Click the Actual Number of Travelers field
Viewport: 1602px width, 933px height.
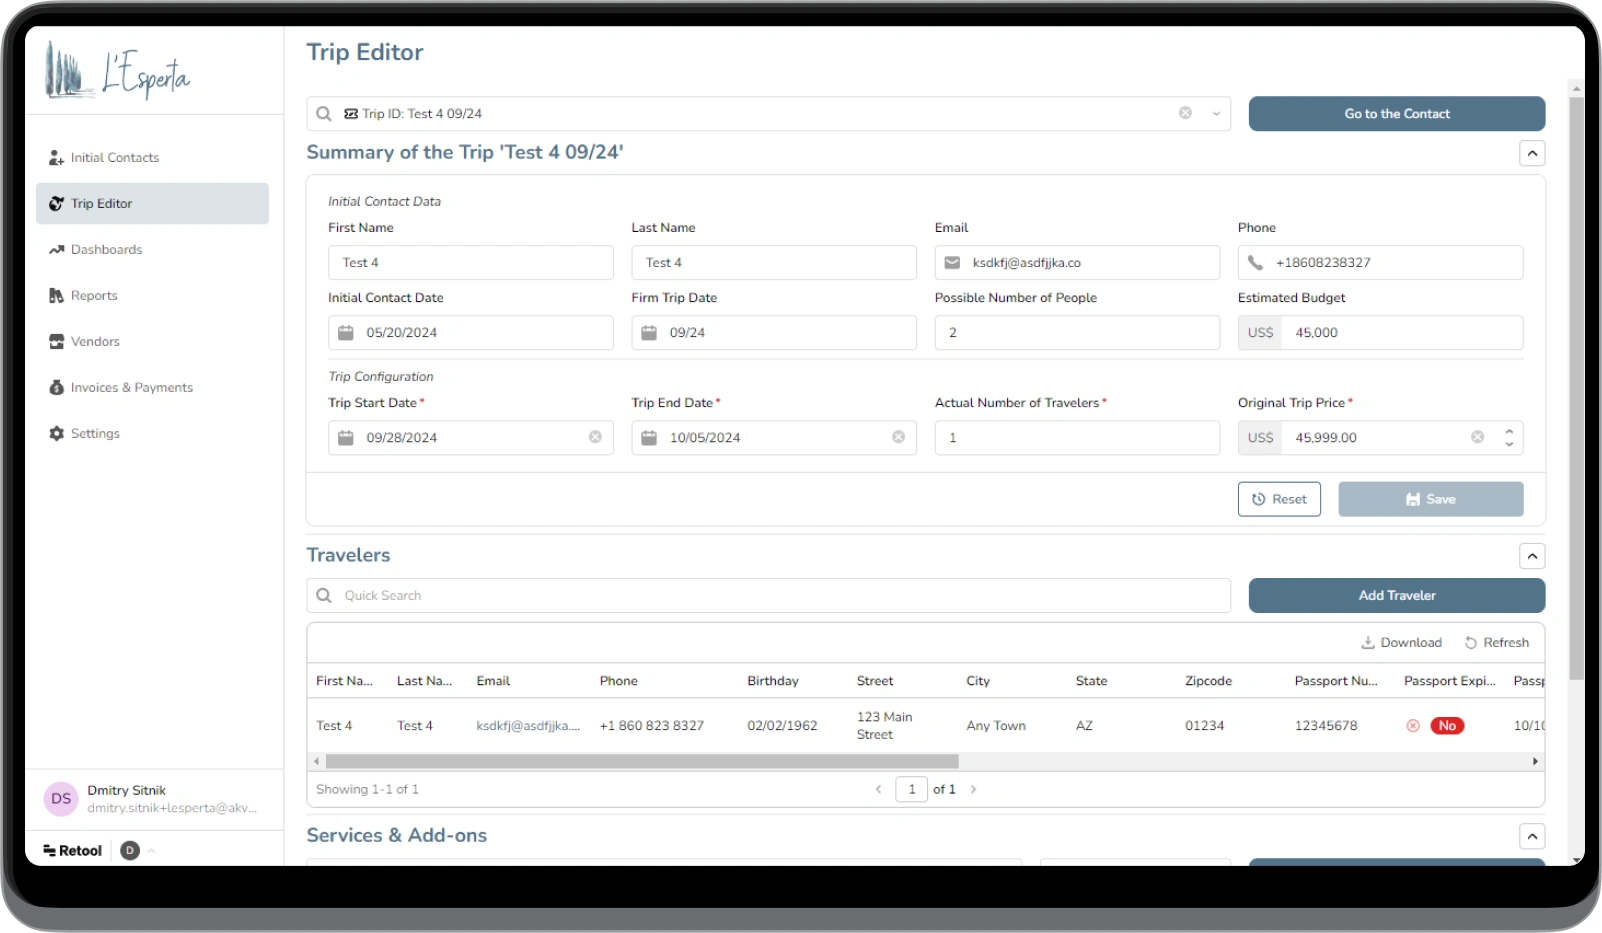coord(1077,438)
